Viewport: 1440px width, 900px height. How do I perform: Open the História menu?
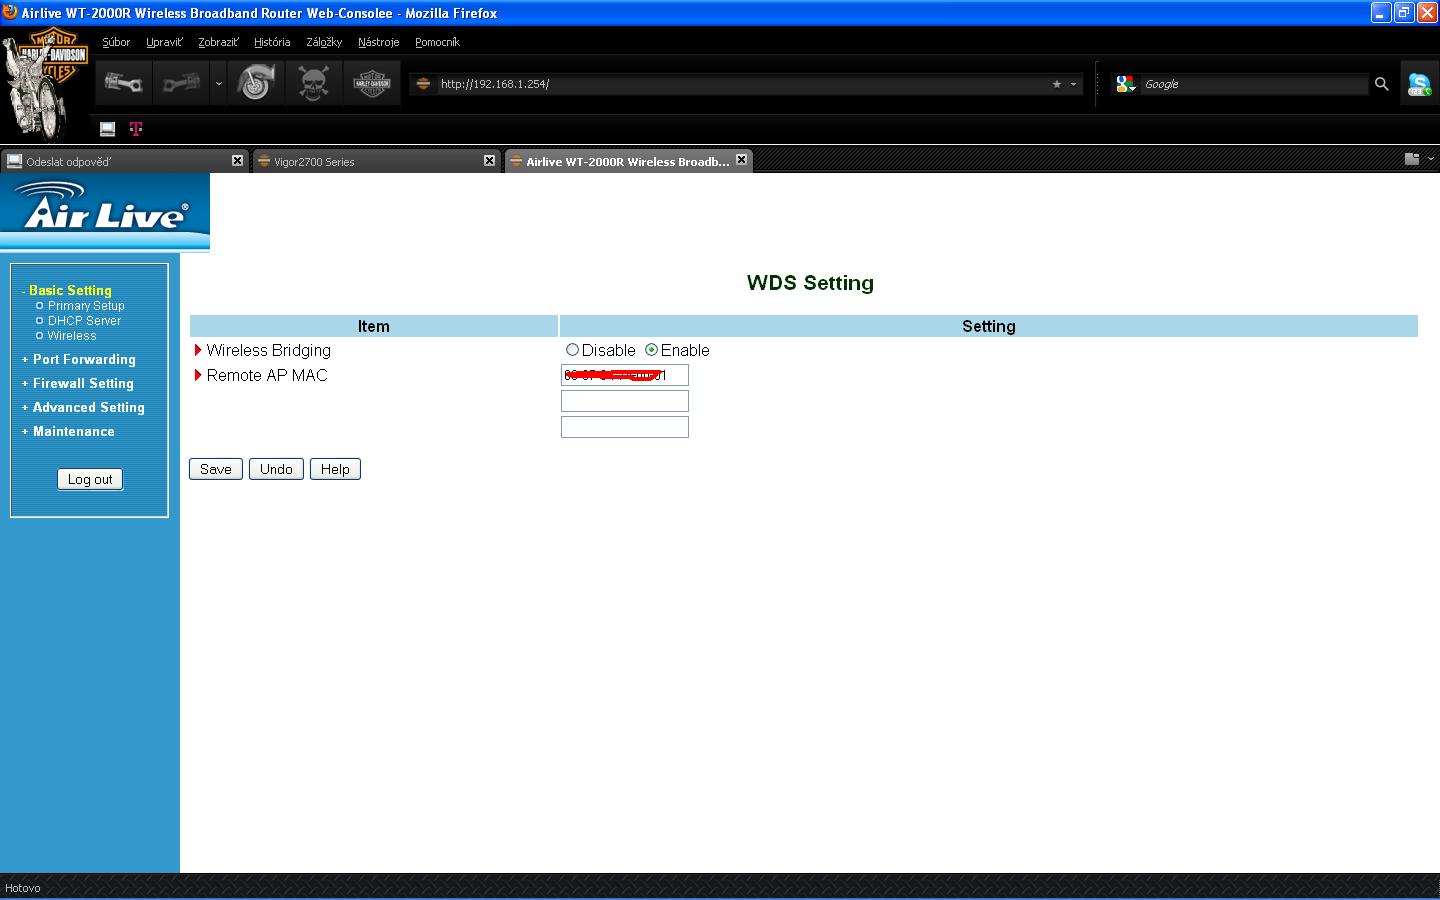click(272, 42)
